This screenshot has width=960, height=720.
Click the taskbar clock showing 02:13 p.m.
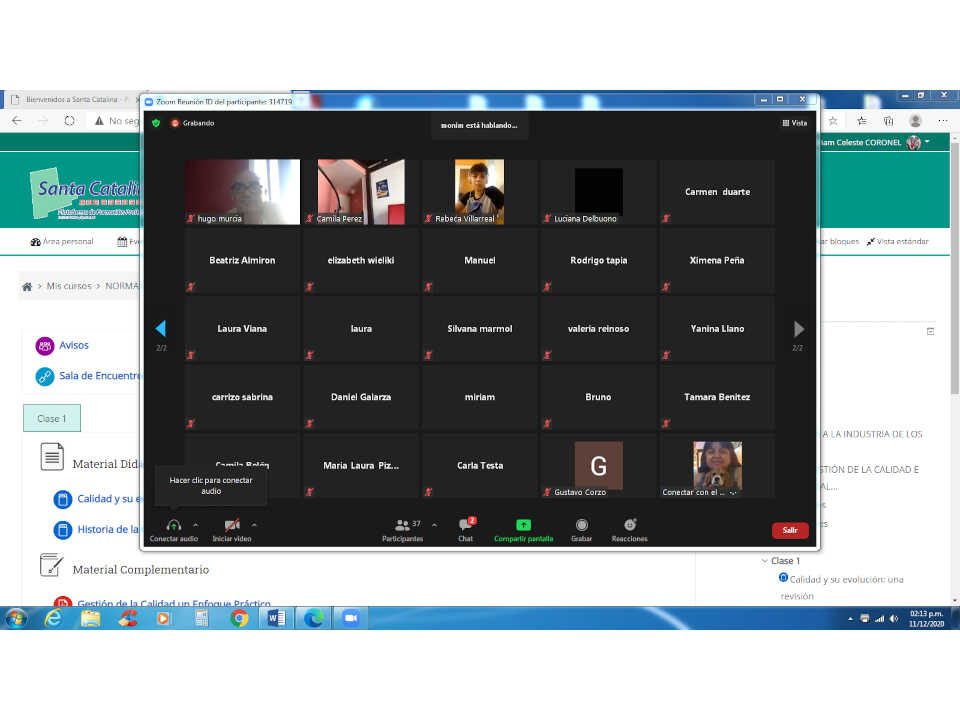(926, 618)
